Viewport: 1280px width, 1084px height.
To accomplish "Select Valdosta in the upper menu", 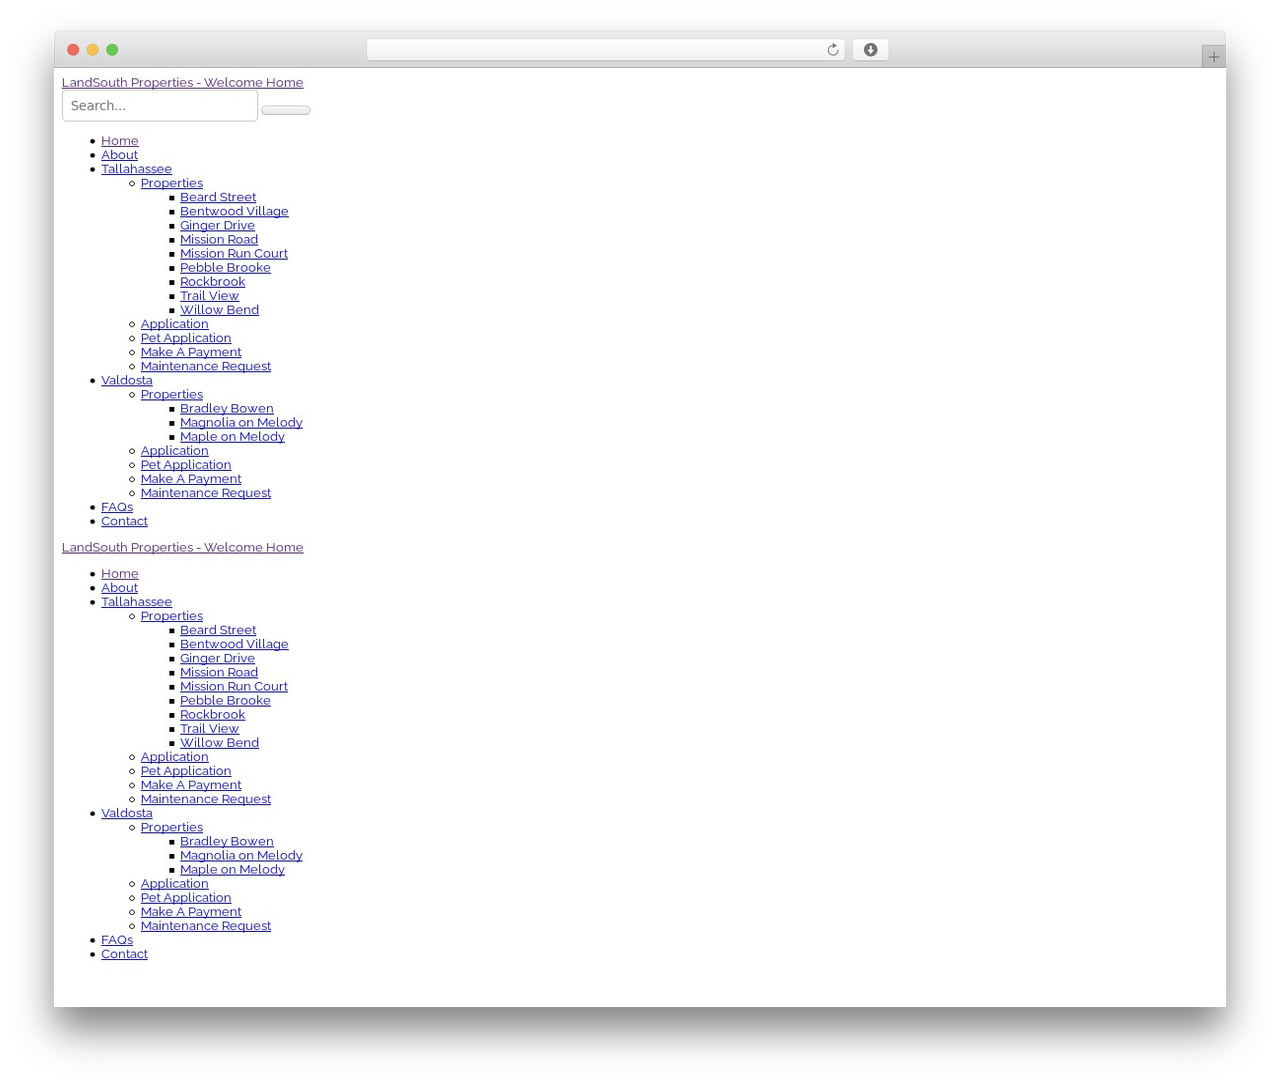I will [126, 380].
